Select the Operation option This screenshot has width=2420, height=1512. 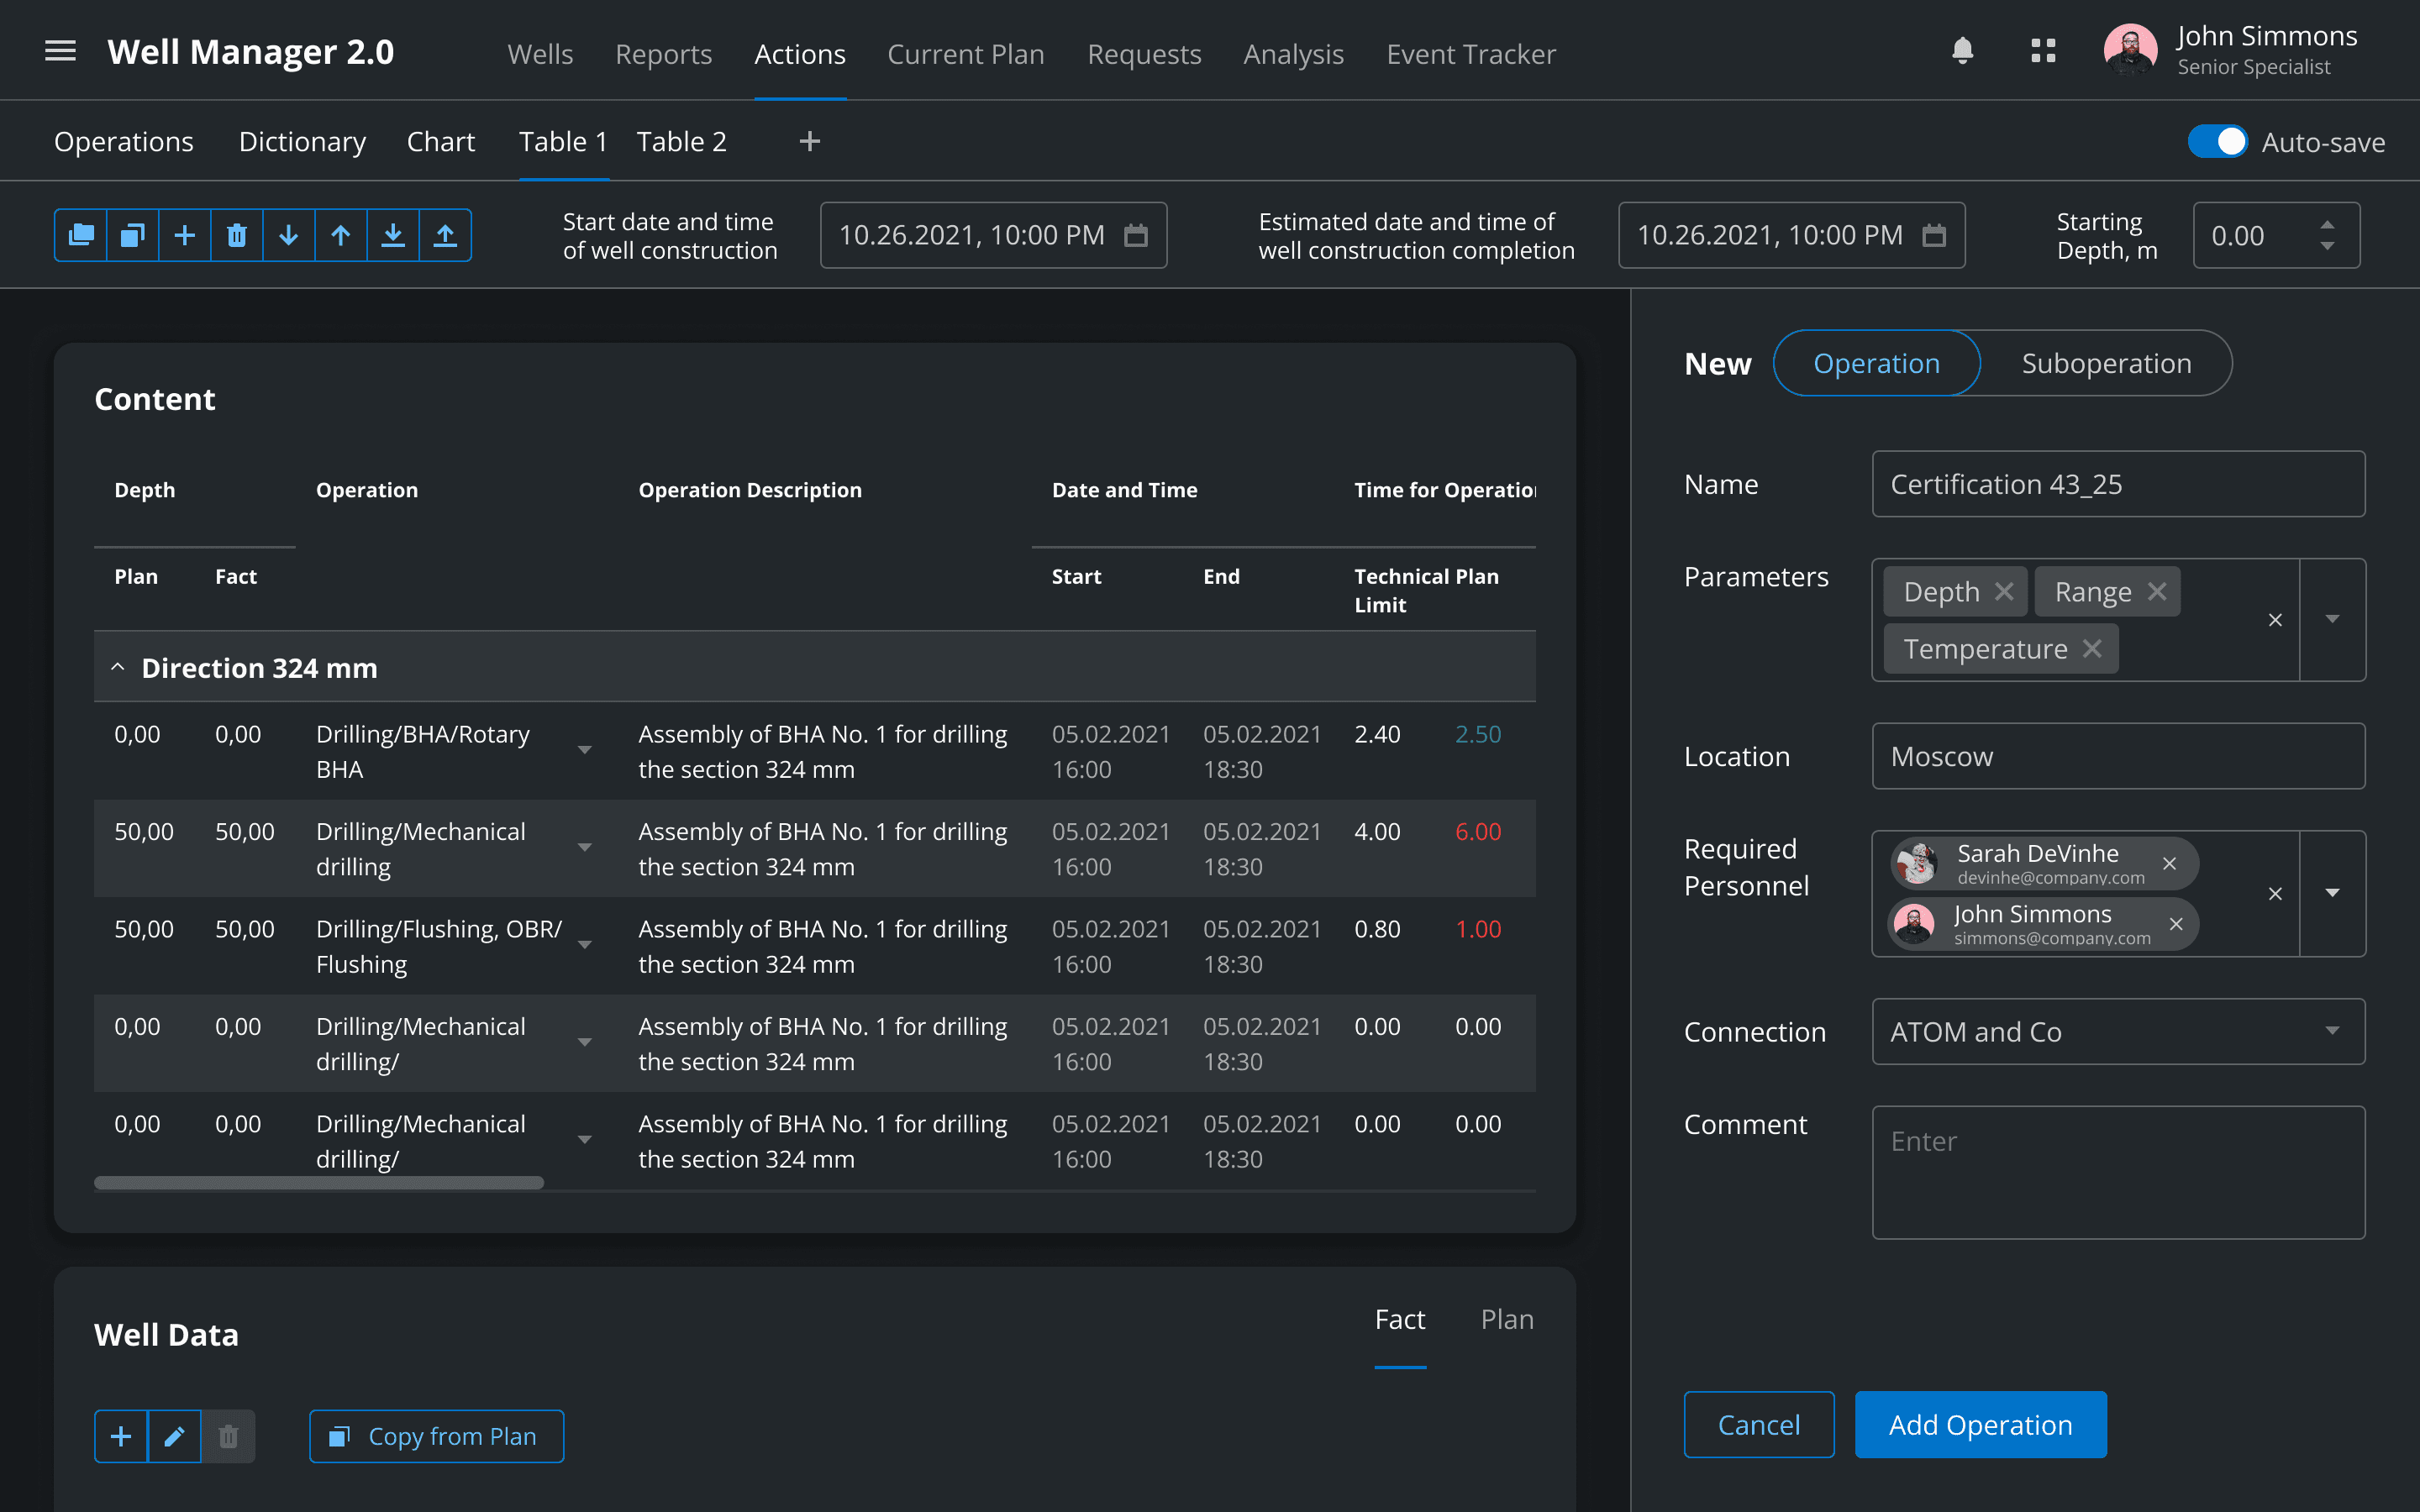1876,363
